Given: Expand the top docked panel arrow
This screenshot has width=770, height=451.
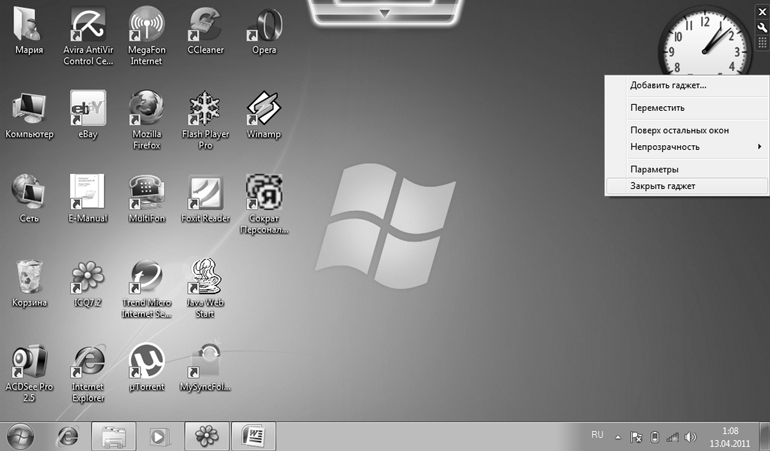Looking at the screenshot, I should pyautogui.click(x=385, y=13).
